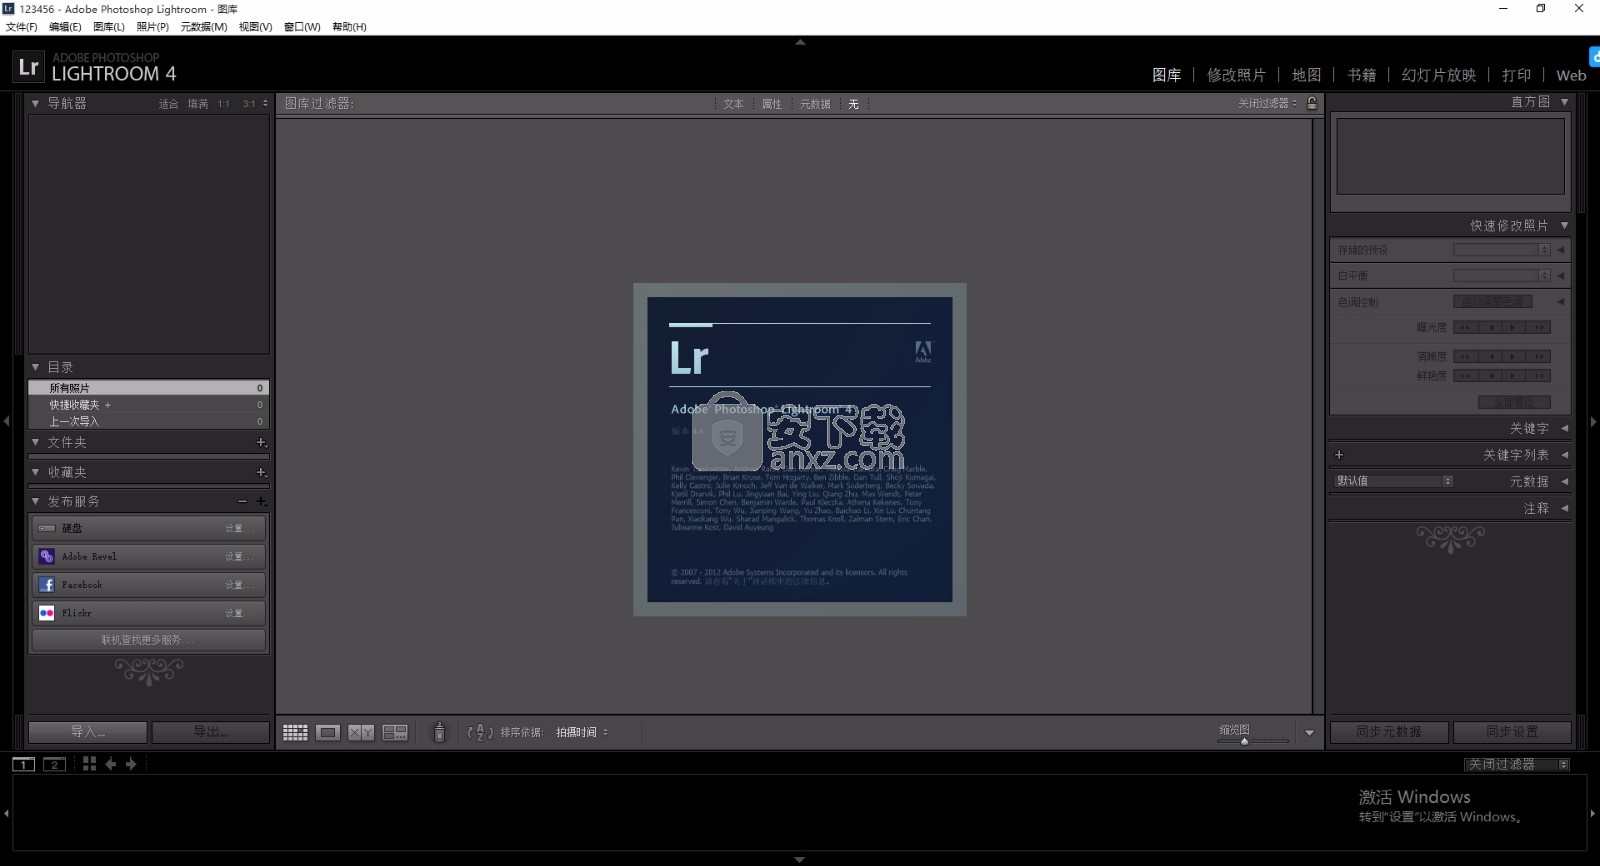
Task: Collapse the Folders panel
Action: 35,442
